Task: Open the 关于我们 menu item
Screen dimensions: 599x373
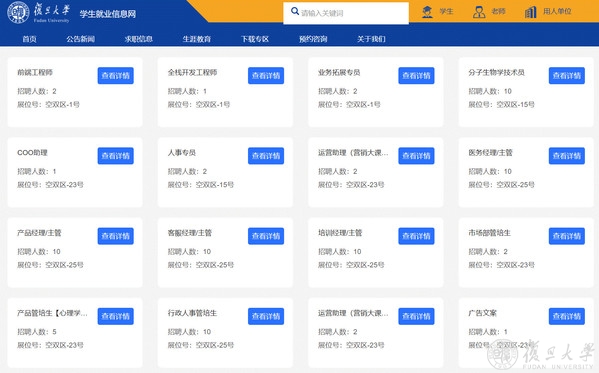Action: pyautogui.click(x=371, y=39)
